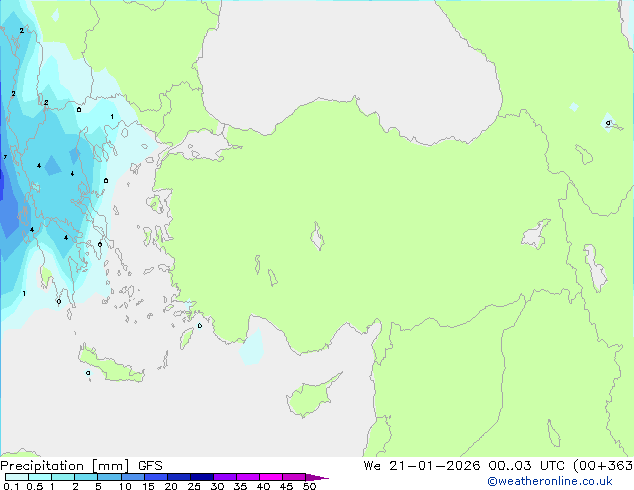Click the "7" precipitation value on the map
Screen dimensions: 634x490
[x=5, y=157]
